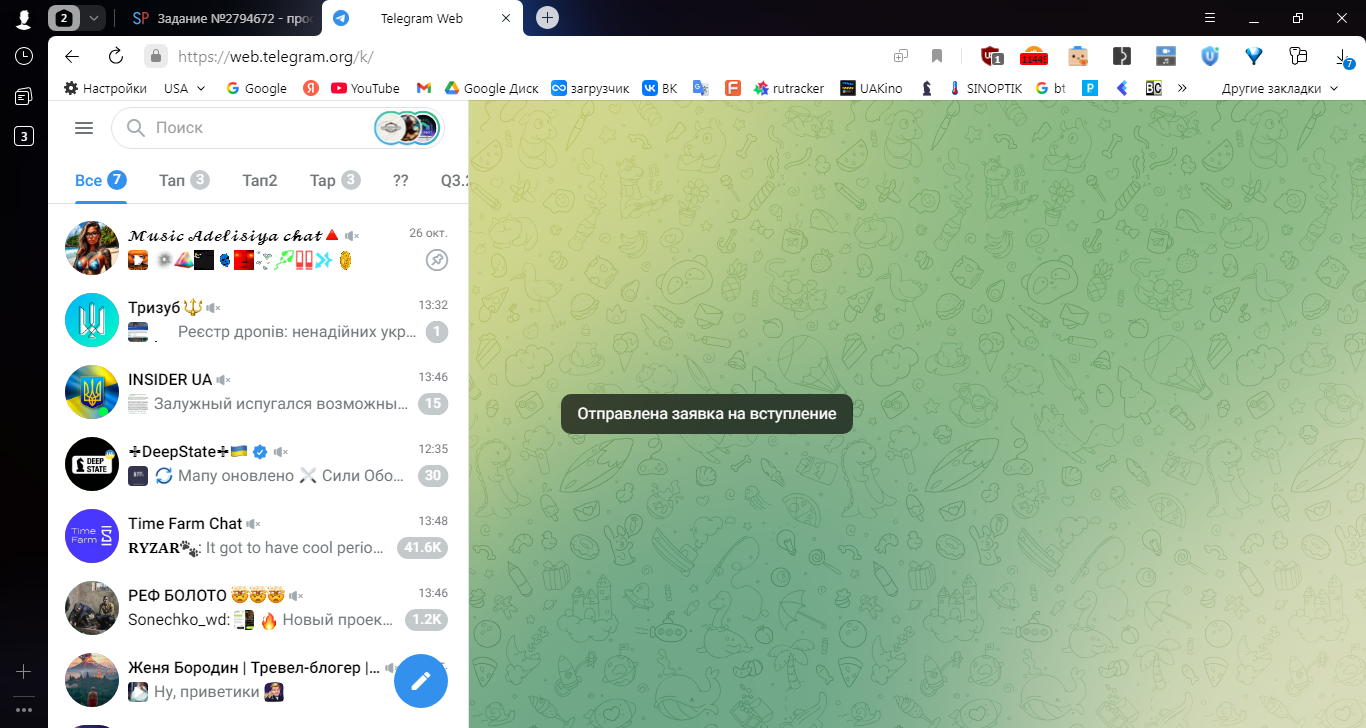Open the Google Диск bookmark
The width and height of the screenshot is (1366, 728).
click(x=491, y=88)
